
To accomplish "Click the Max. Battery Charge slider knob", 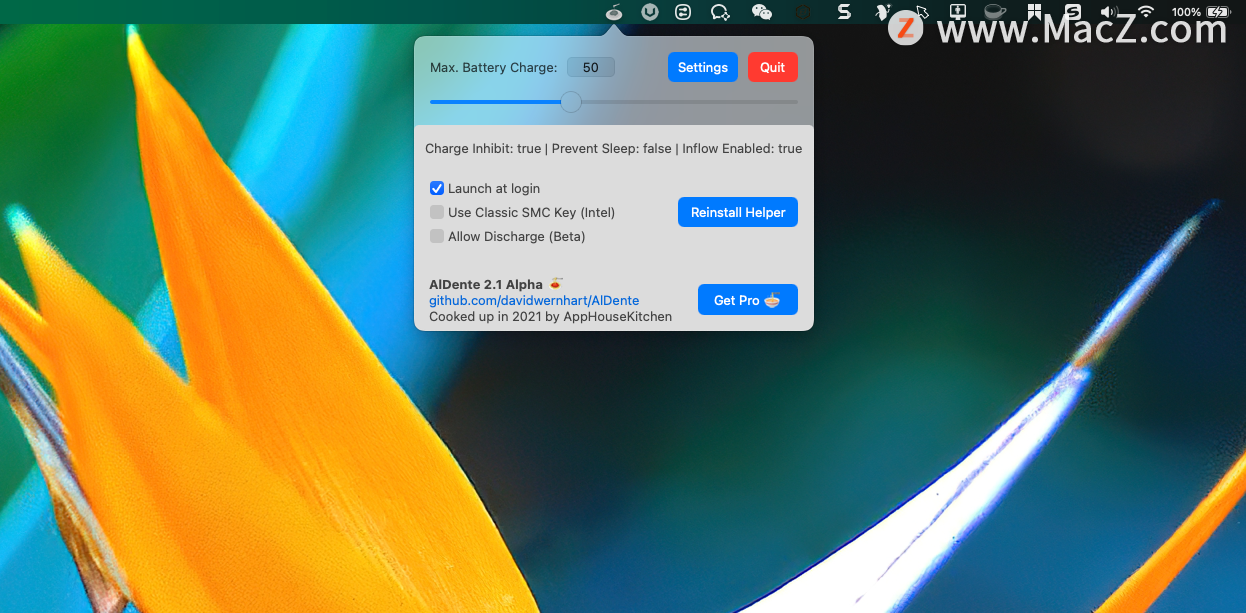I will click(571, 101).
